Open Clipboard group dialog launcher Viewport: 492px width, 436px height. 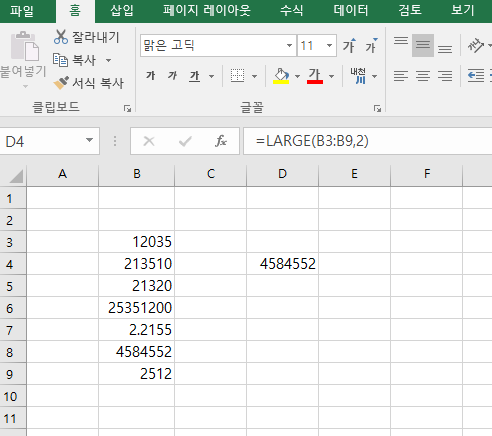(x=127, y=108)
